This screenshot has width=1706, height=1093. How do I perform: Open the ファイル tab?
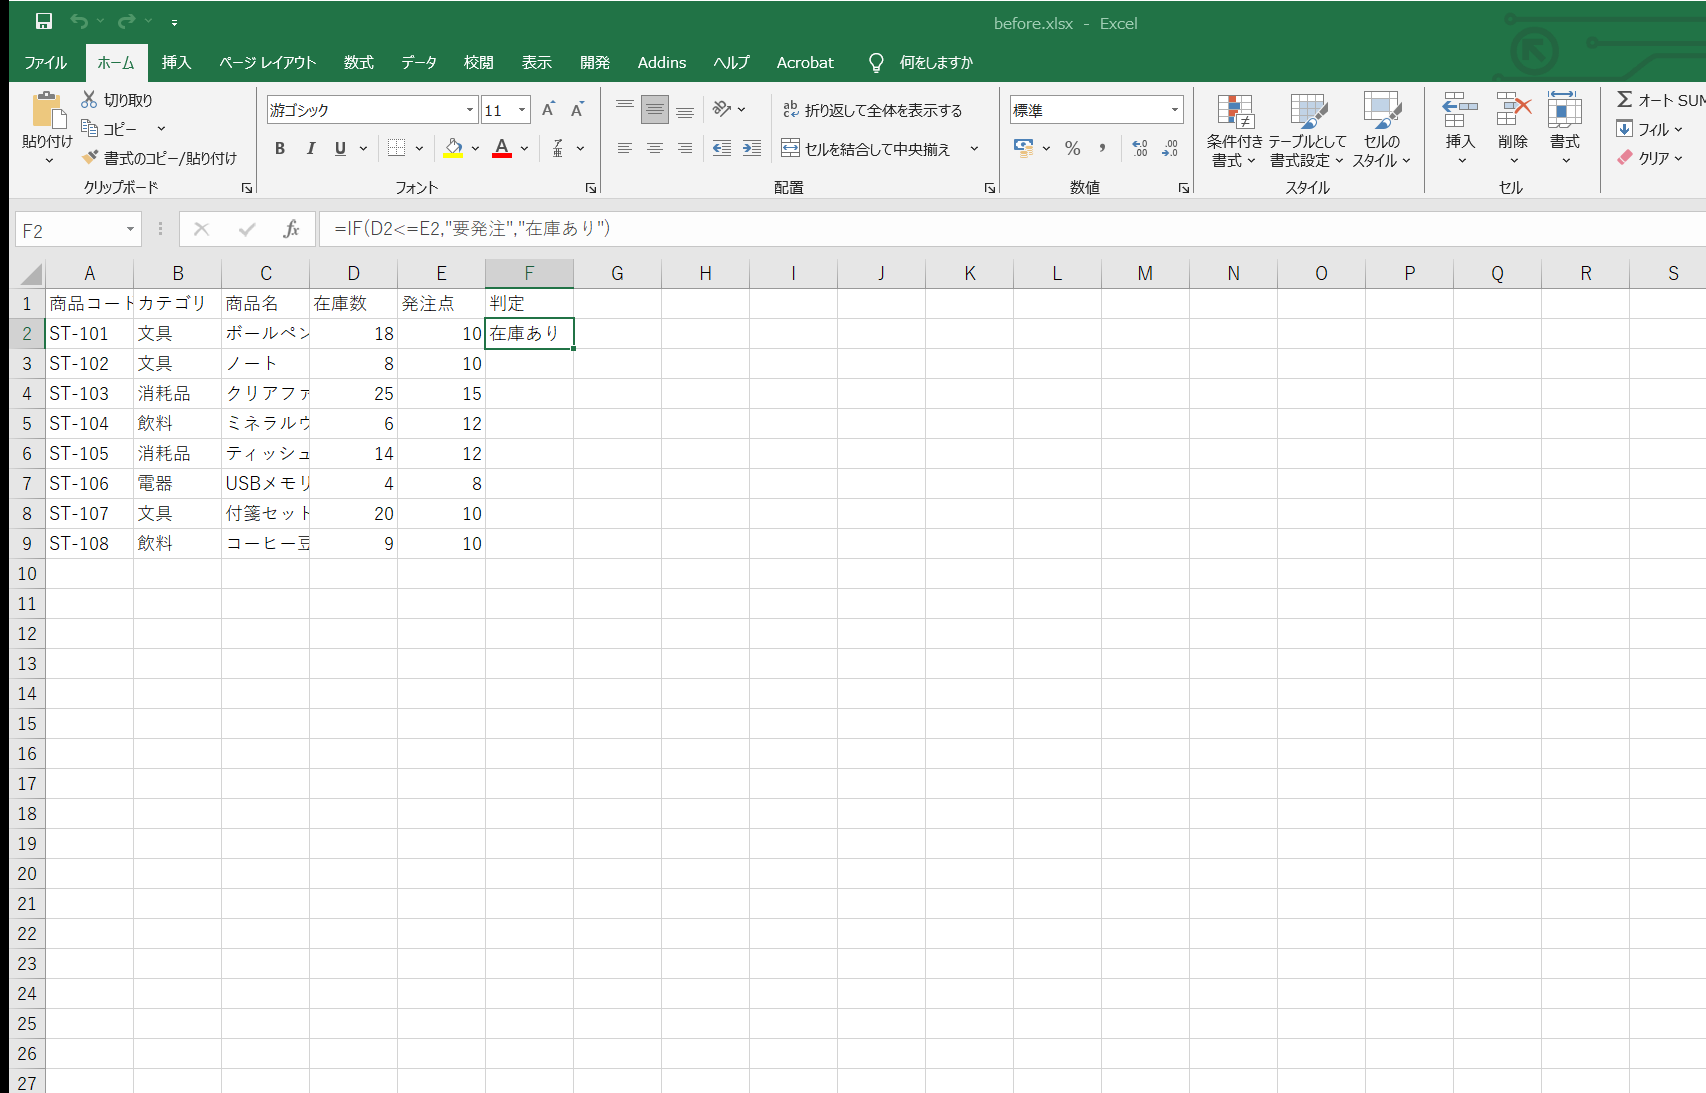(46, 62)
